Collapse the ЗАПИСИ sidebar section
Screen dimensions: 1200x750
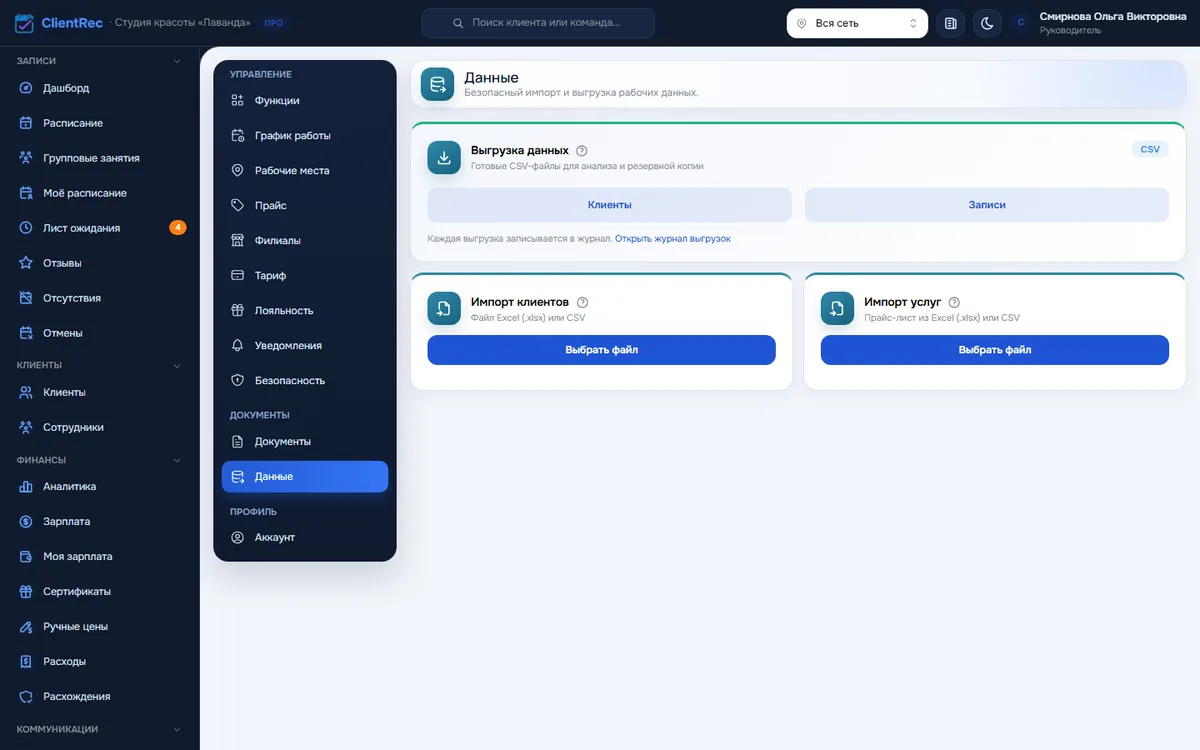177,61
